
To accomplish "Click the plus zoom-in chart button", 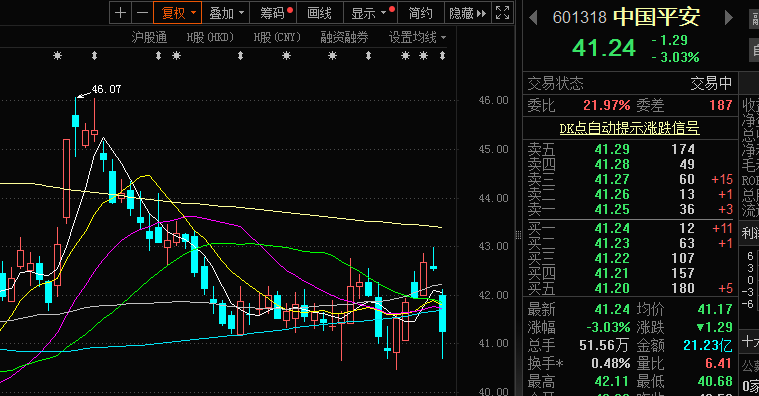I will 121,13.
